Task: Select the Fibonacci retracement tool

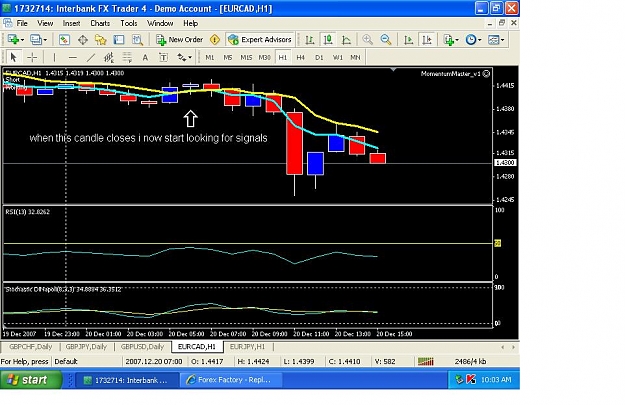Action: click(x=127, y=57)
